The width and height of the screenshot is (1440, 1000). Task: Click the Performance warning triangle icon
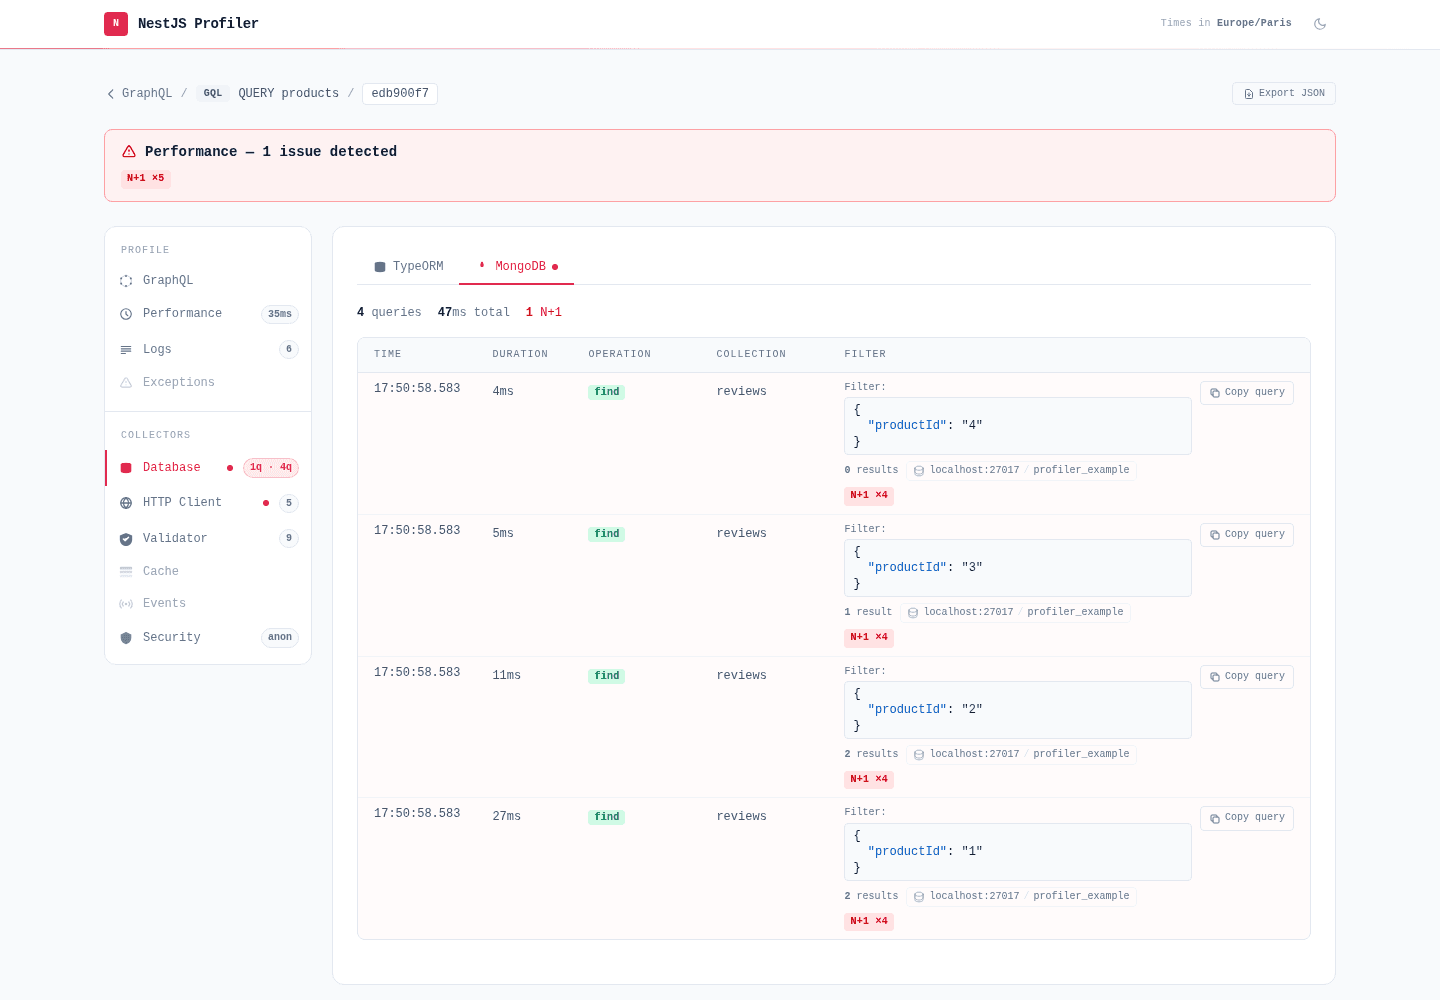coord(129,152)
